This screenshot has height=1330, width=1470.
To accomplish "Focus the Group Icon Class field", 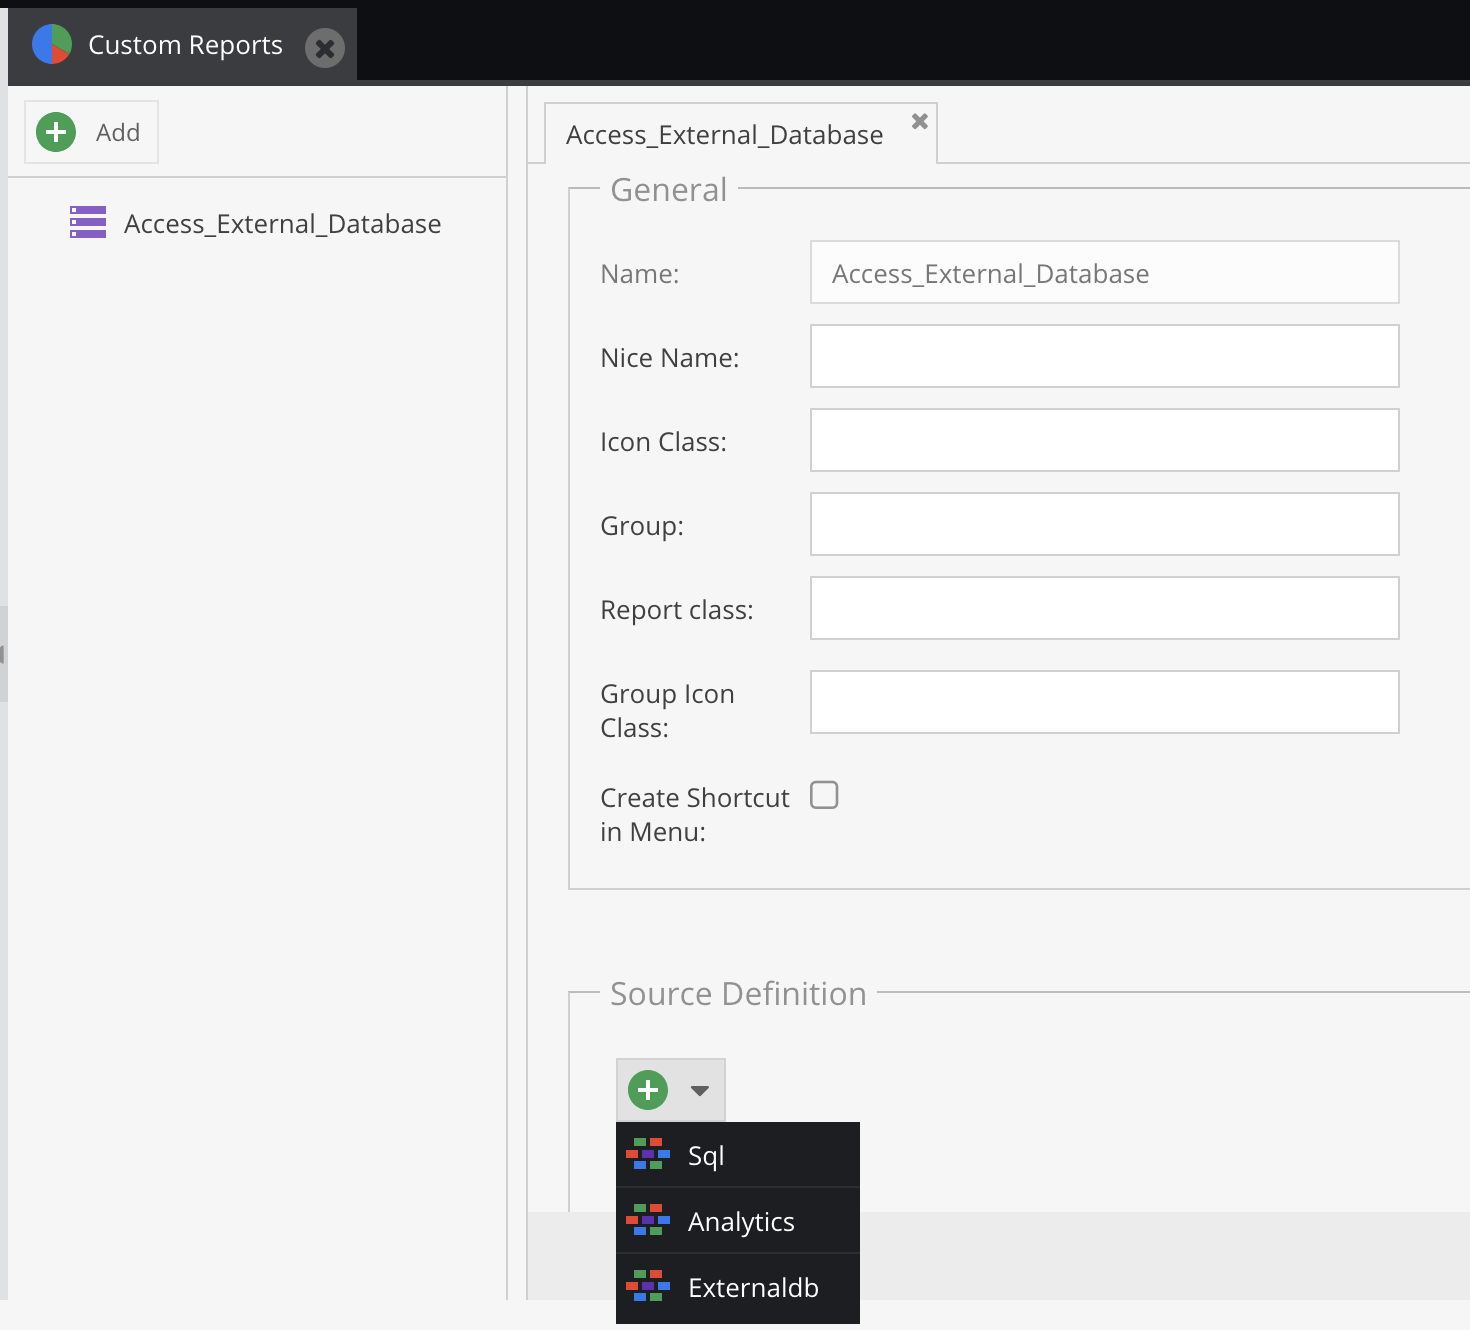I will coord(1104,702).
